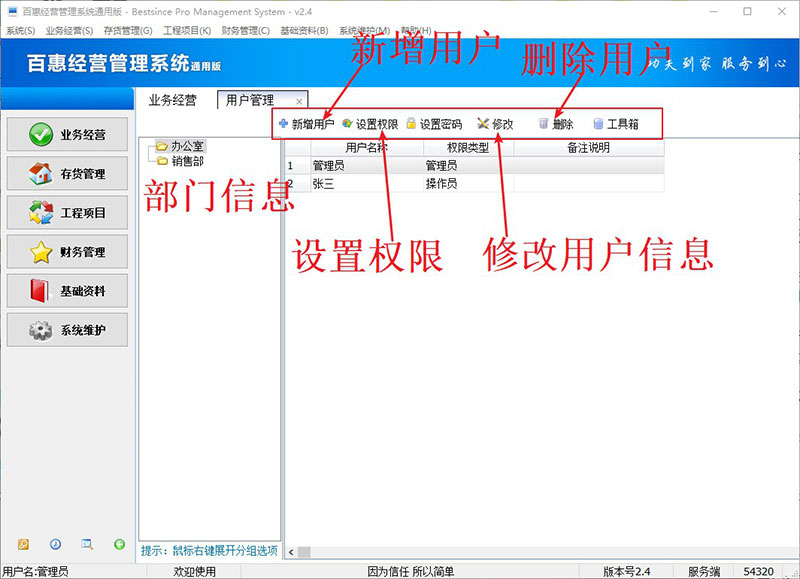
Task: Switch to the 业务经营 tab
Action: pyautogui.click(x=172, y=100)
